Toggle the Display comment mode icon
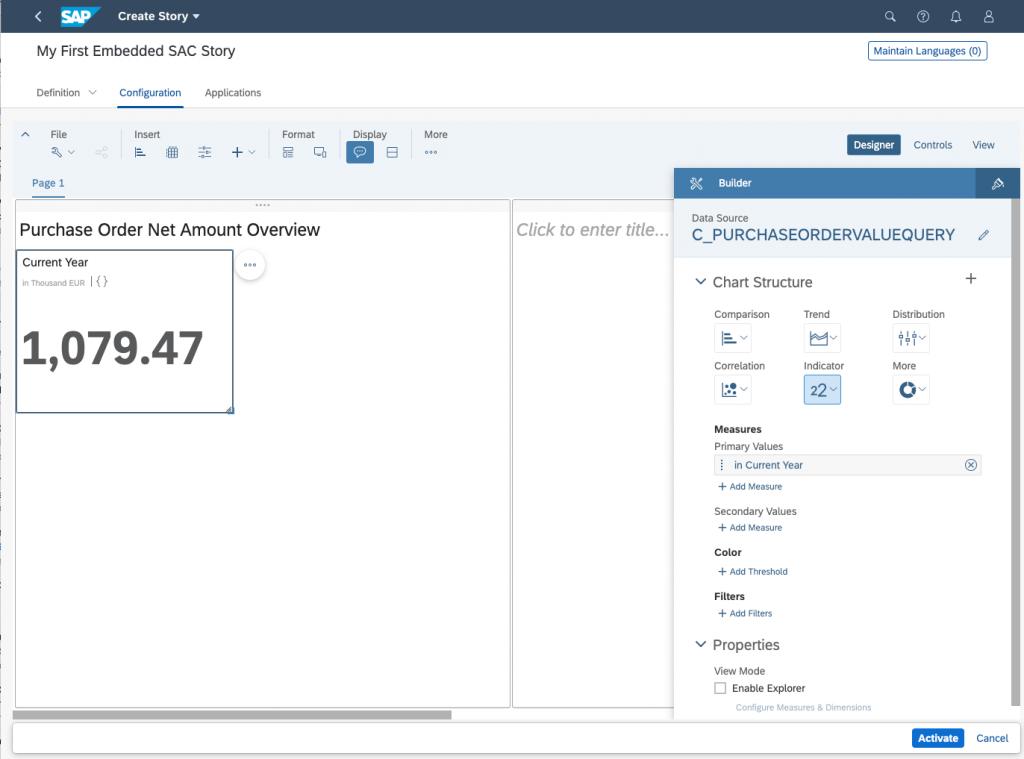The height and width of the screenshot is (759, 1024). click(360, 152)
